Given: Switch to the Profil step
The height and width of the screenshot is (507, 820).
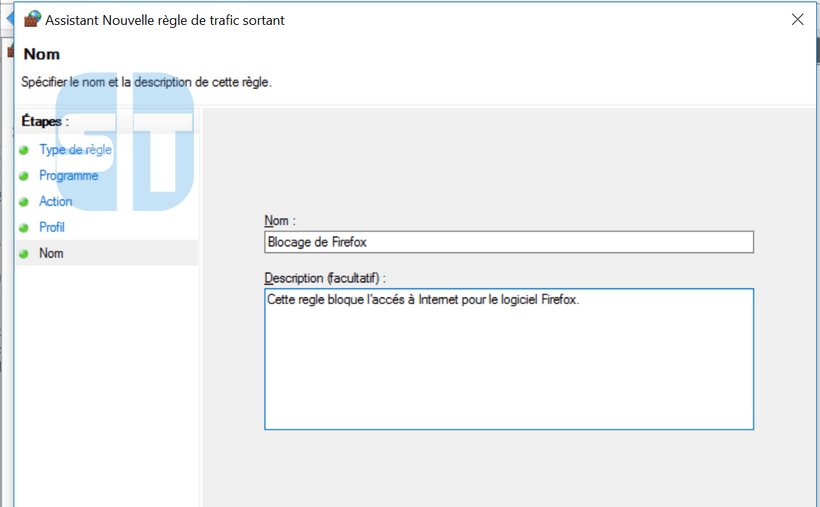Looking at the screenshot, I should 52,228.
